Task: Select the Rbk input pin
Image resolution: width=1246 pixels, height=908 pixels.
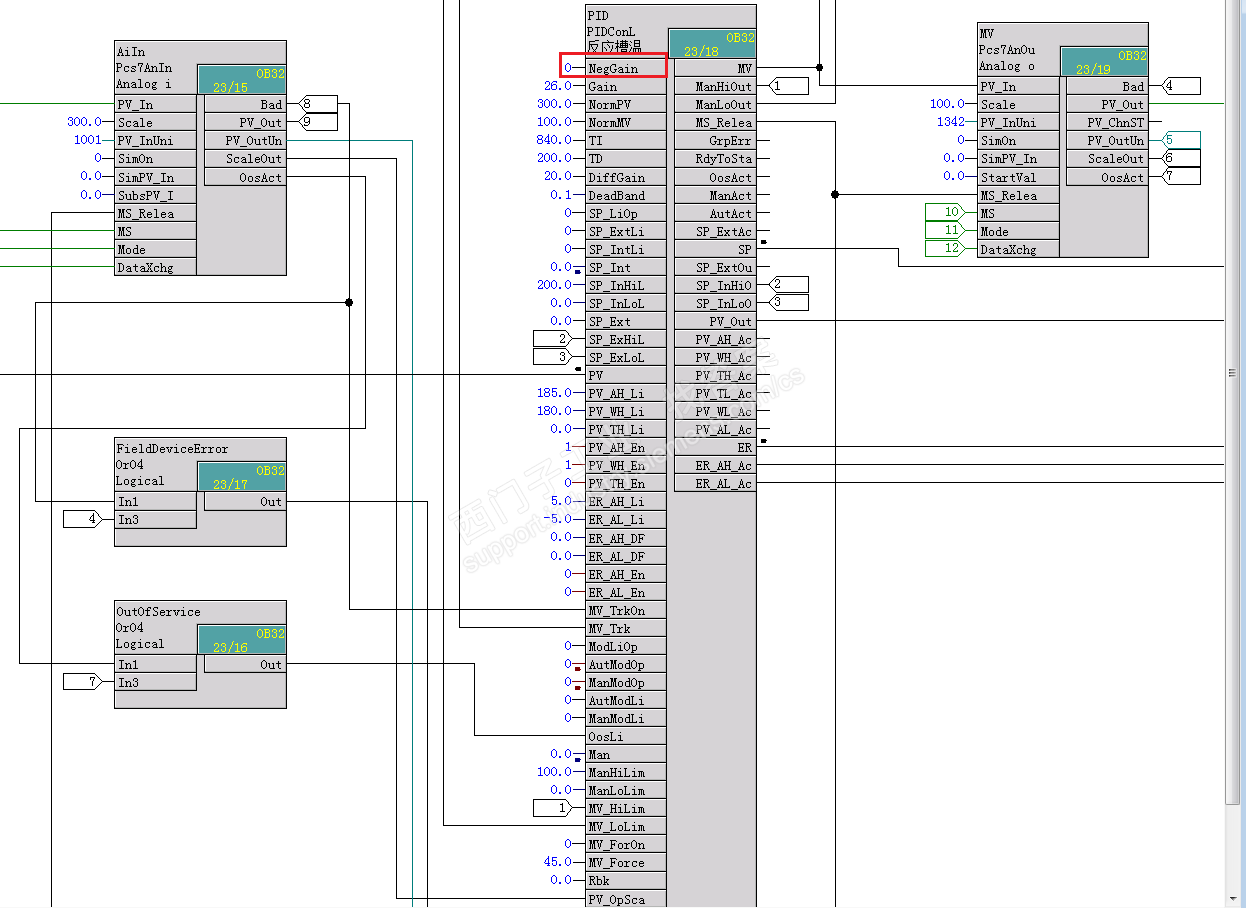Action: 625,880
